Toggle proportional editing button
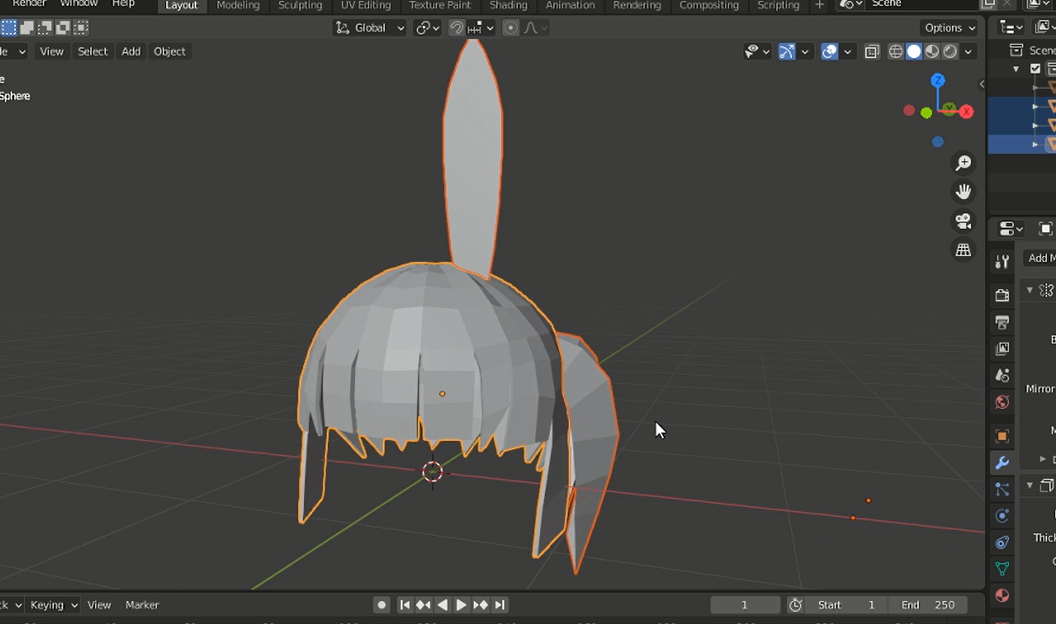The width and height of the screenshot is (1056, 624). [x=510, y=28]
